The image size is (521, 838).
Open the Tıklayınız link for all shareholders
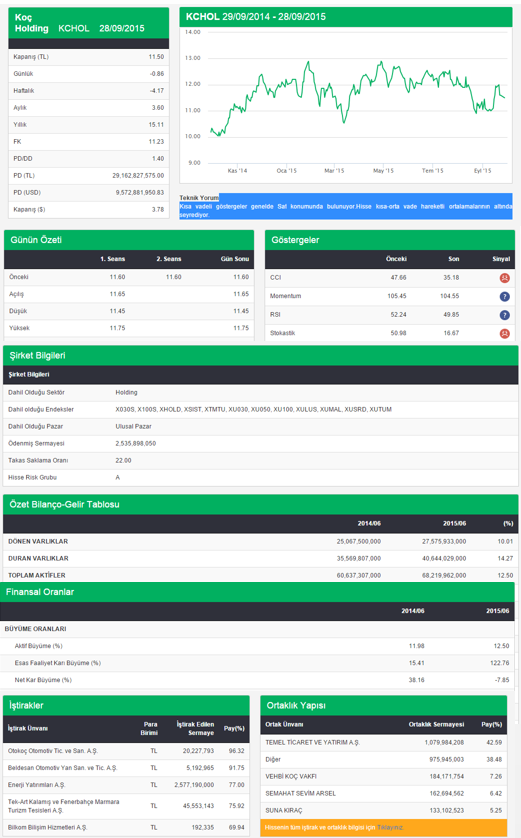click(390, 827)
